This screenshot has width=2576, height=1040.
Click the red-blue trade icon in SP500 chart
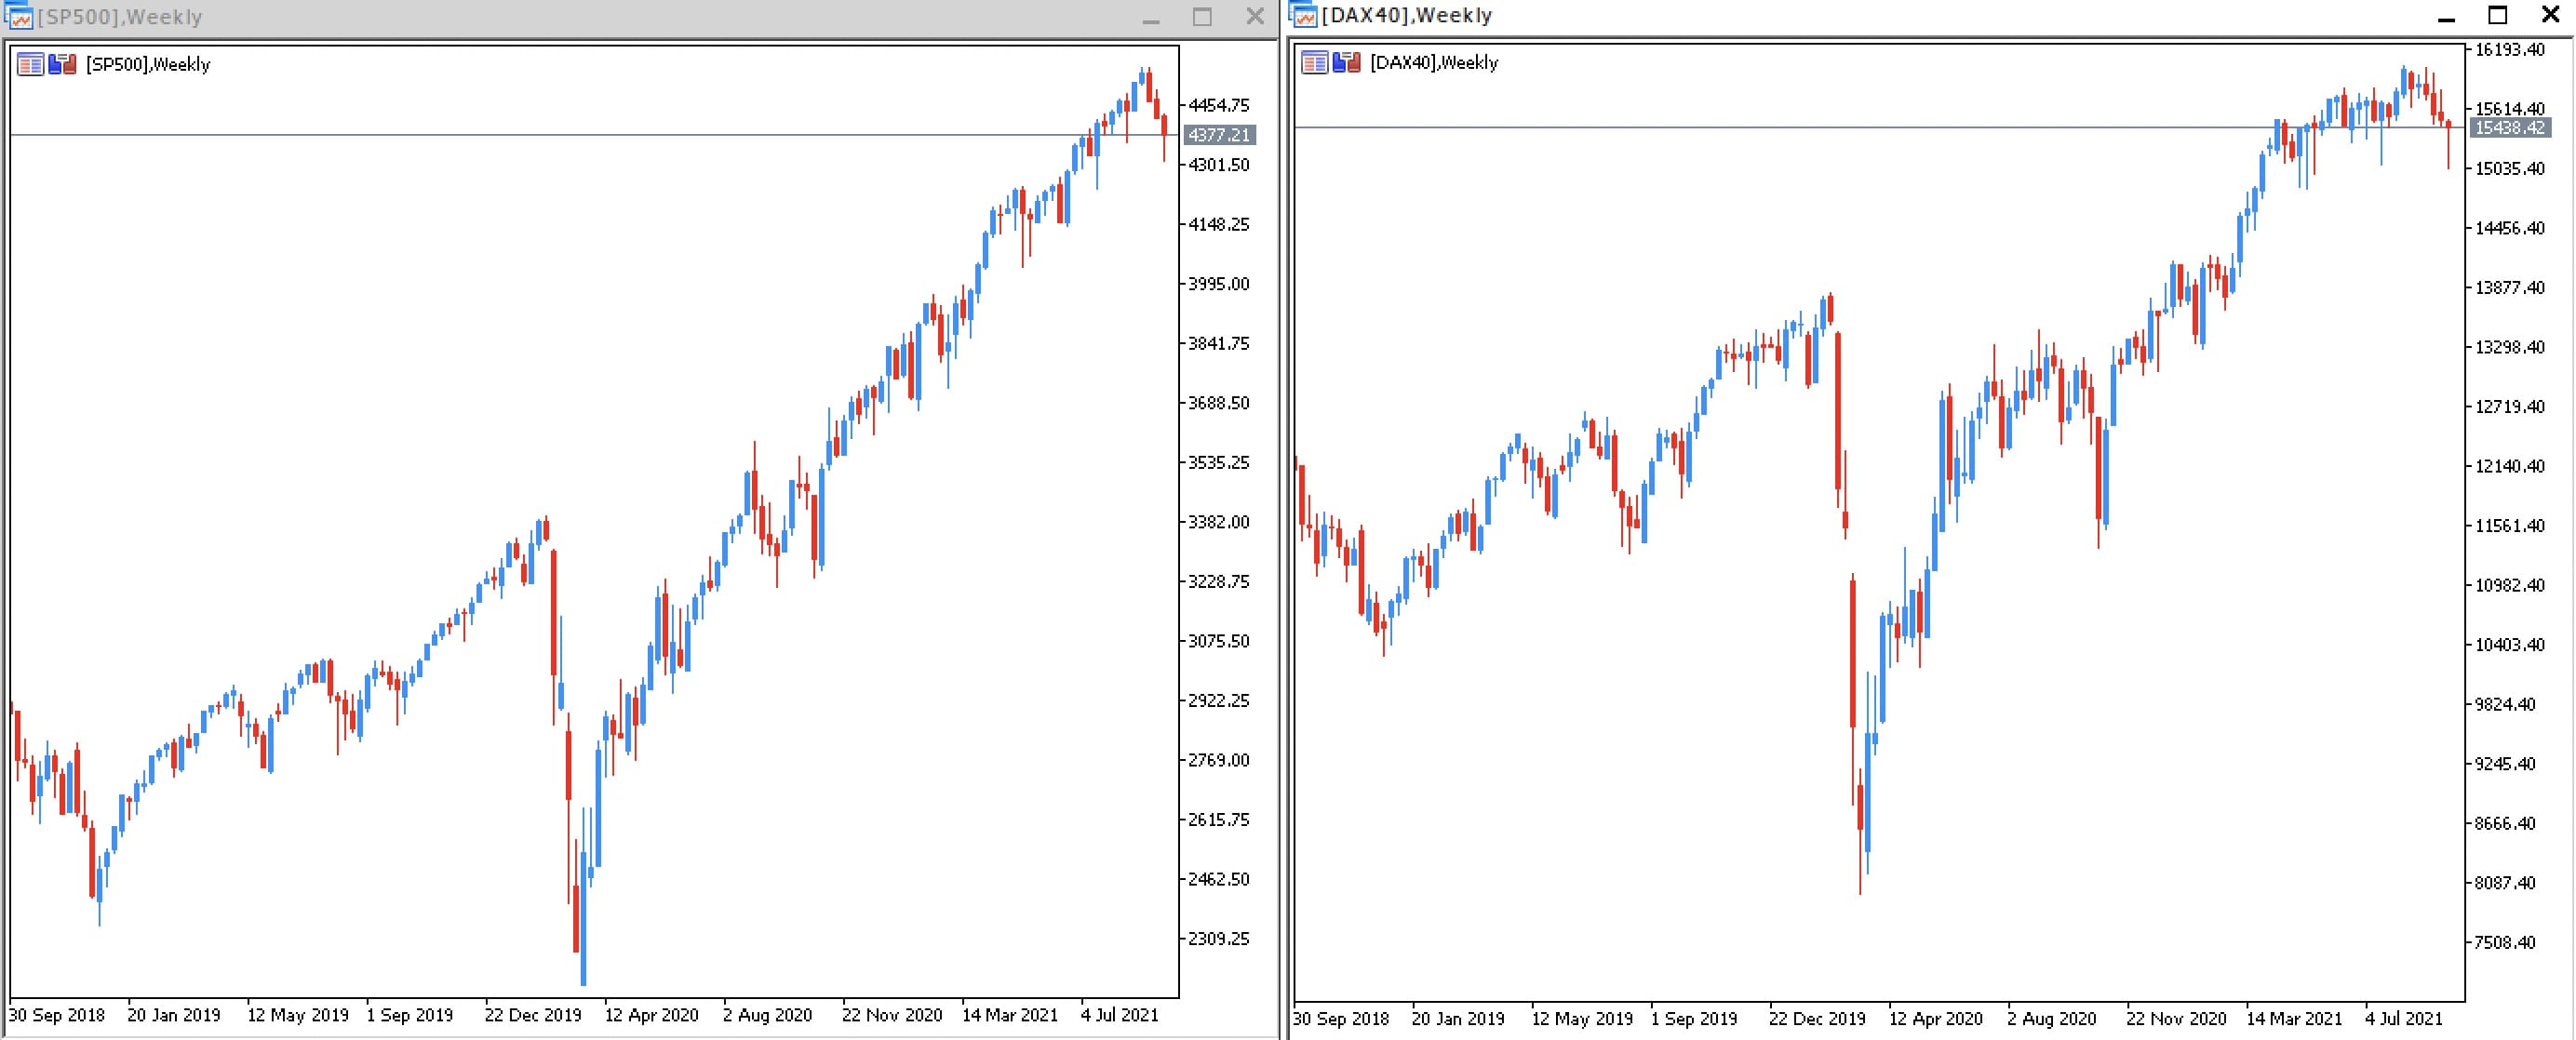(x=63, y=65)
